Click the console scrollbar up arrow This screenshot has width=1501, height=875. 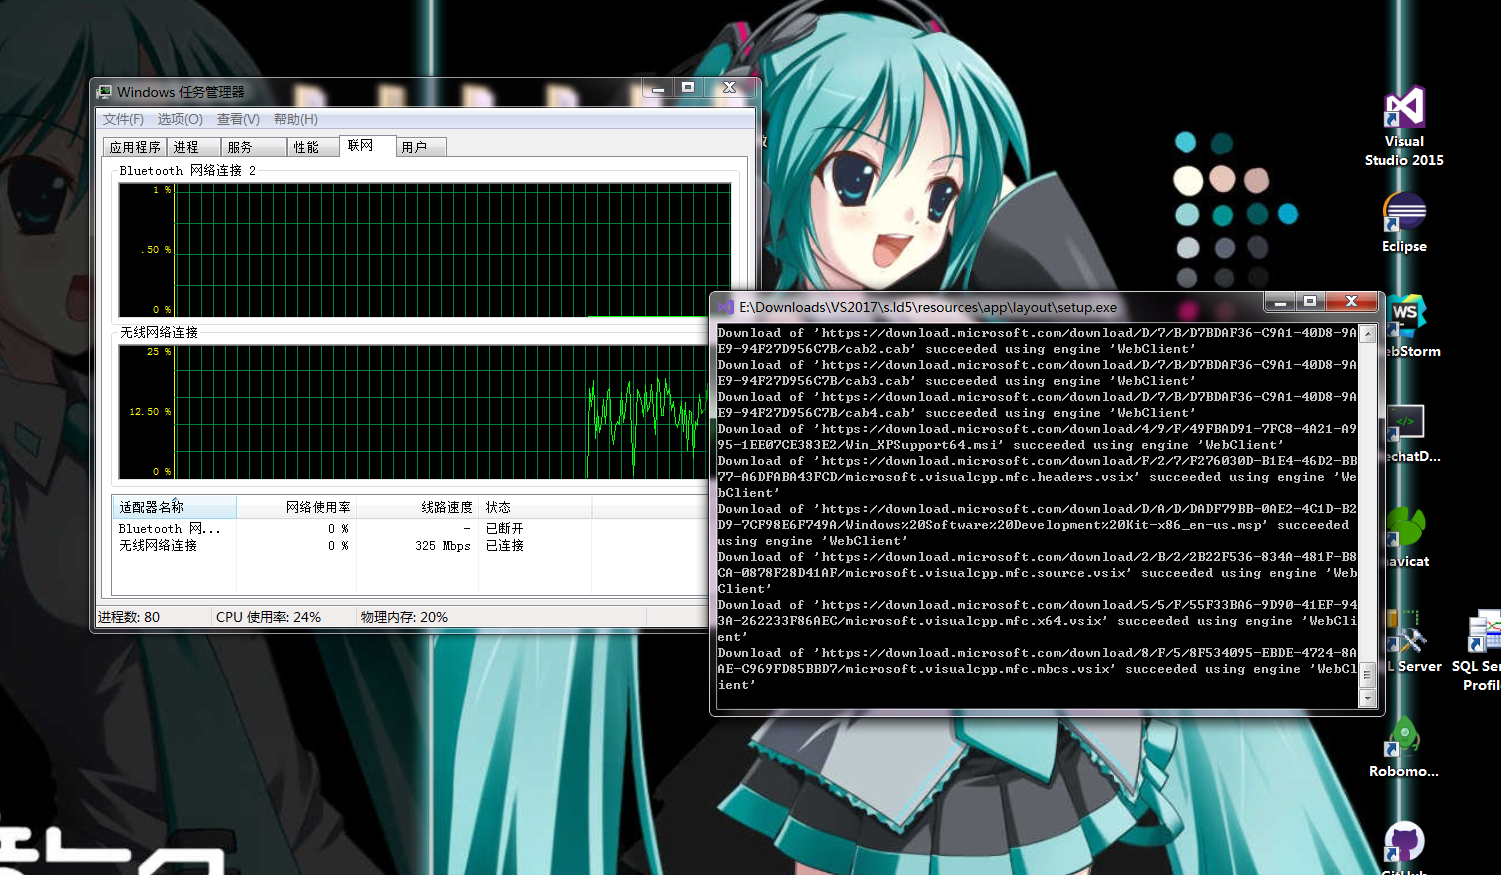click(1368, 333)
